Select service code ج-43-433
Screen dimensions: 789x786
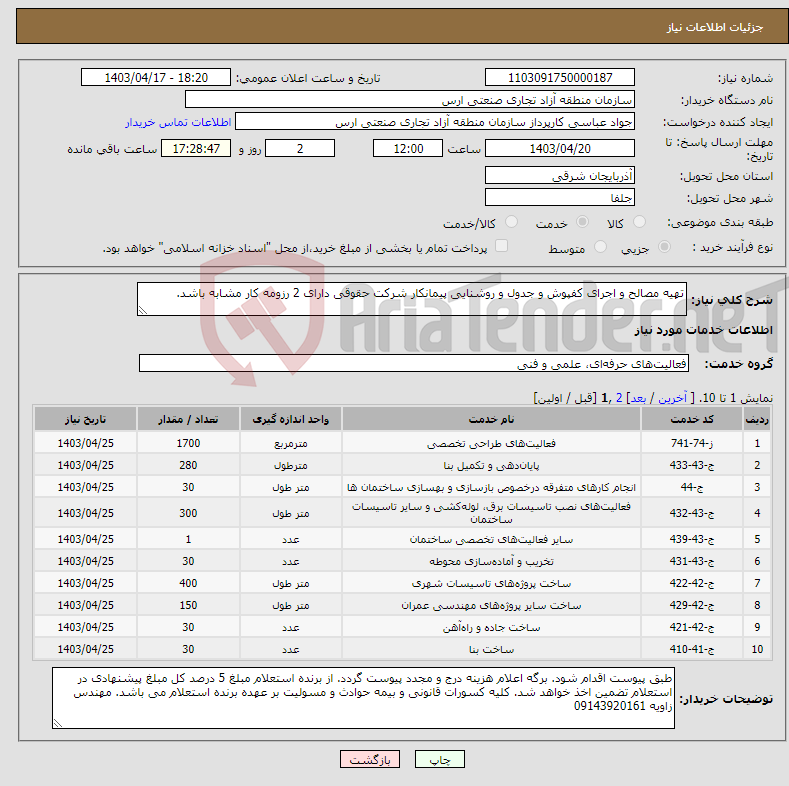point(692,465)
